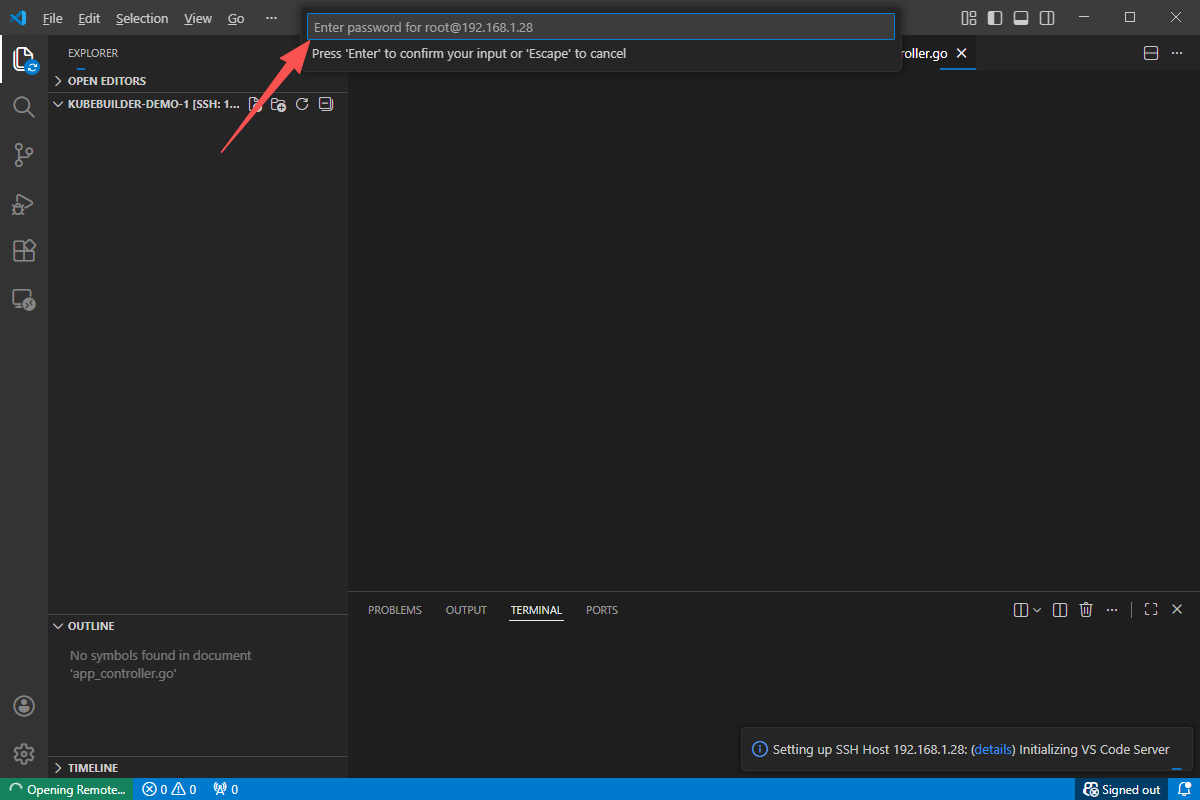This screenshot has height=800, width=1200.
Task: Open the Extensions view
Action: point(24,251)
